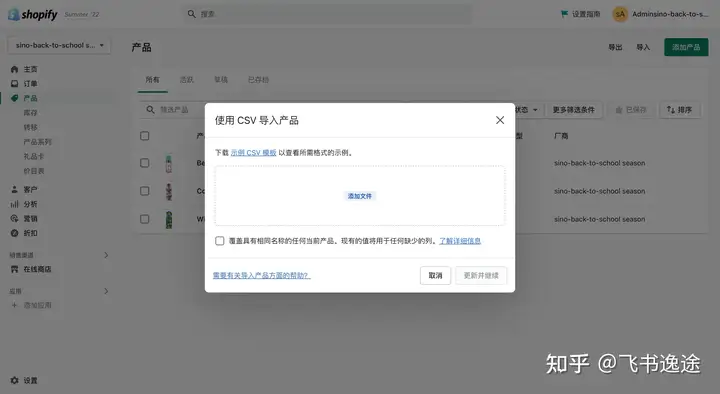Click the first product thumbnail

tap(169, 163)
